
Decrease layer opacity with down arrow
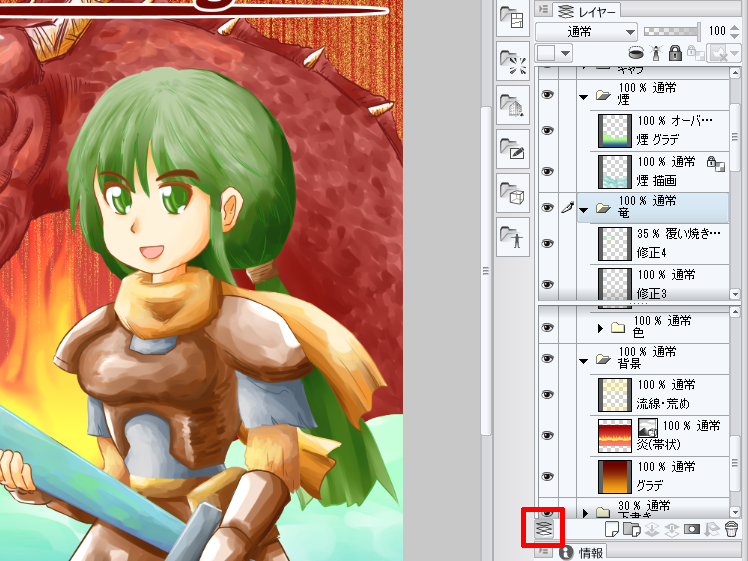pos(735,36)
